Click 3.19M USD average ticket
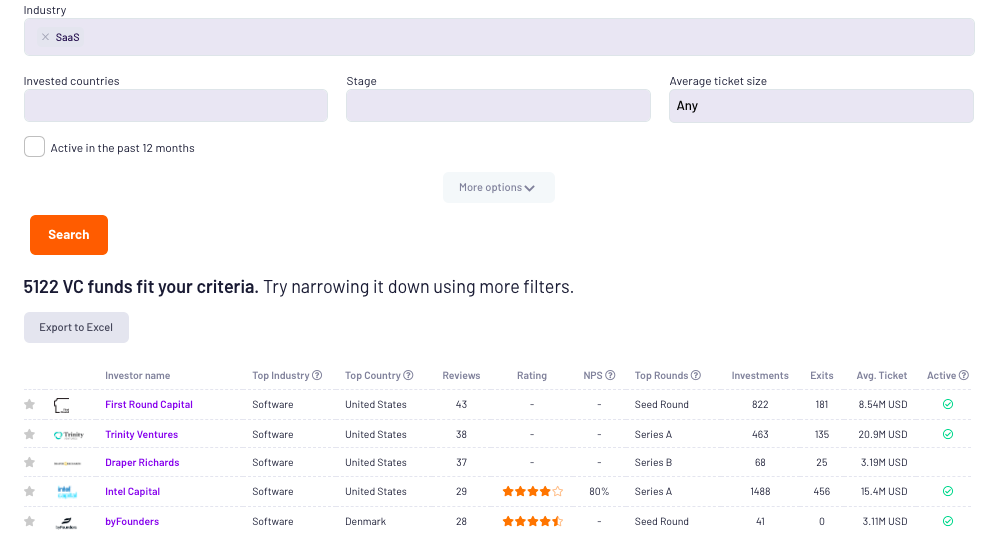Viewport: 1000px width, 535px height. (x=884, y=462)
